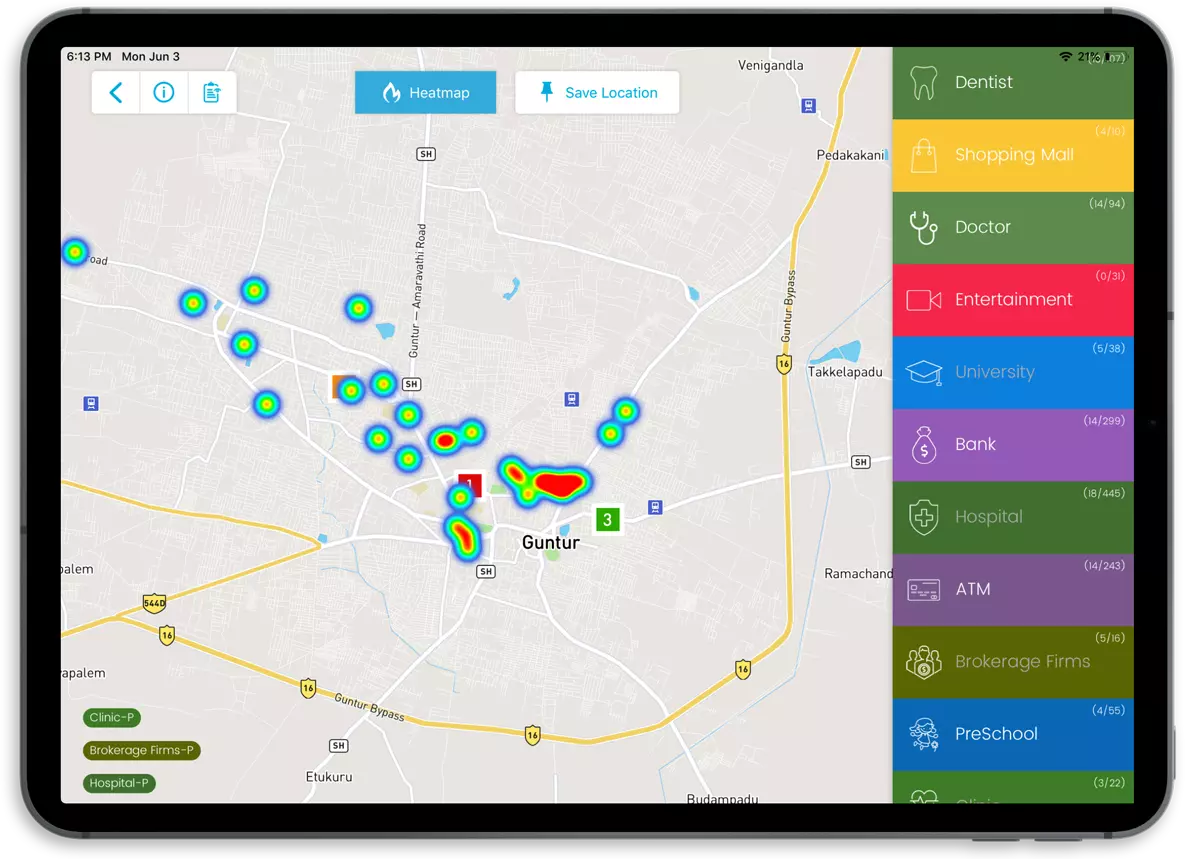Tap the Entertainment video camera icon
The width and height of the screenshot is (1200, 859).
[x=923, y=300]
